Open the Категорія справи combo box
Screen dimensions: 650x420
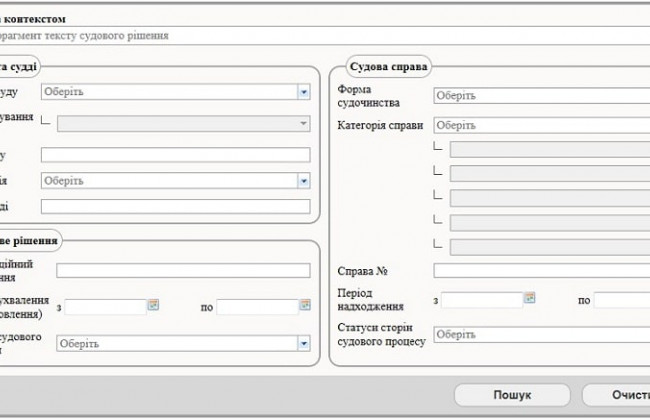(x=540, y=126)
